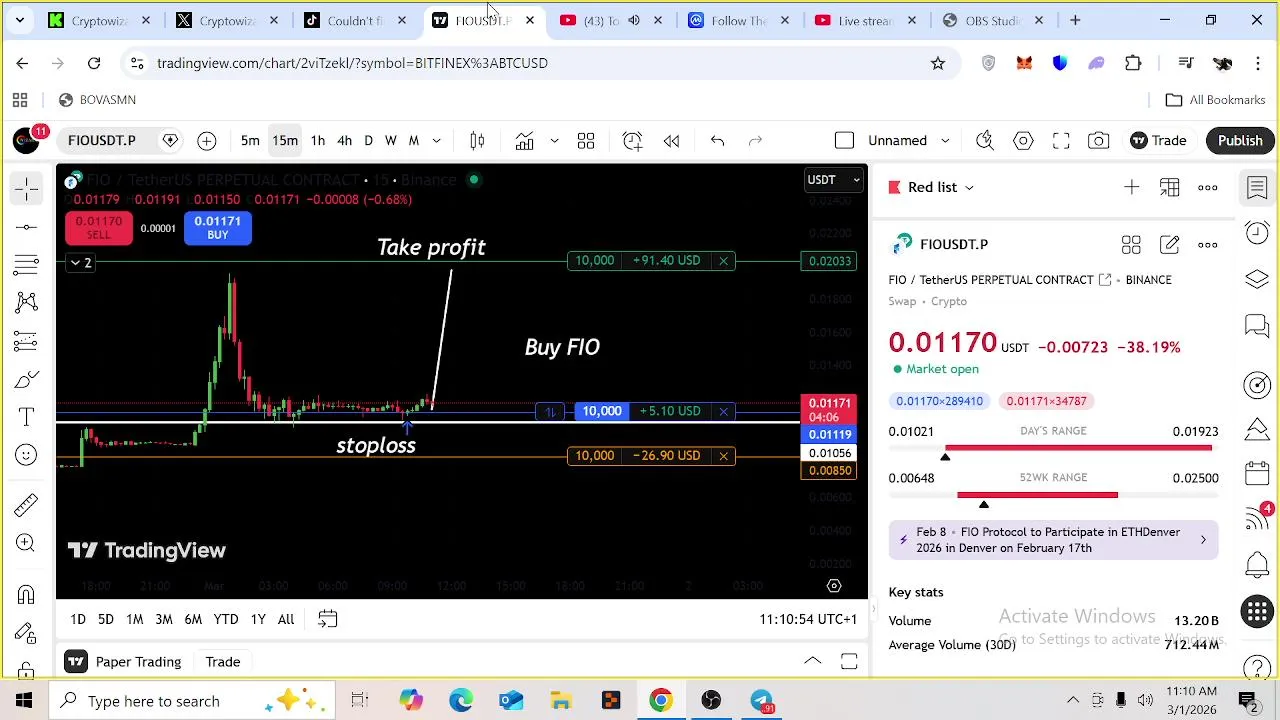Expand favorite indicators dropdown arrow
This screenshot has height=720, width=1280.
click(554, 141)
